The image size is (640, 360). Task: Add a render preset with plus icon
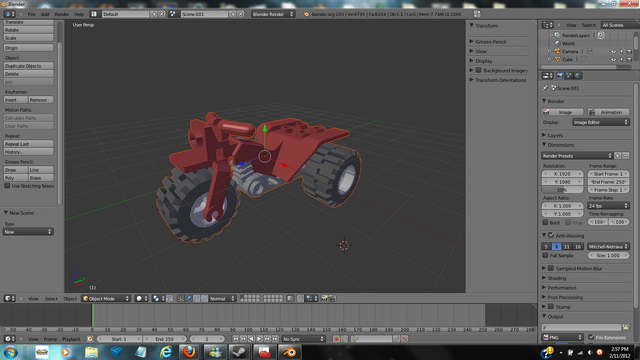(618, 156)
